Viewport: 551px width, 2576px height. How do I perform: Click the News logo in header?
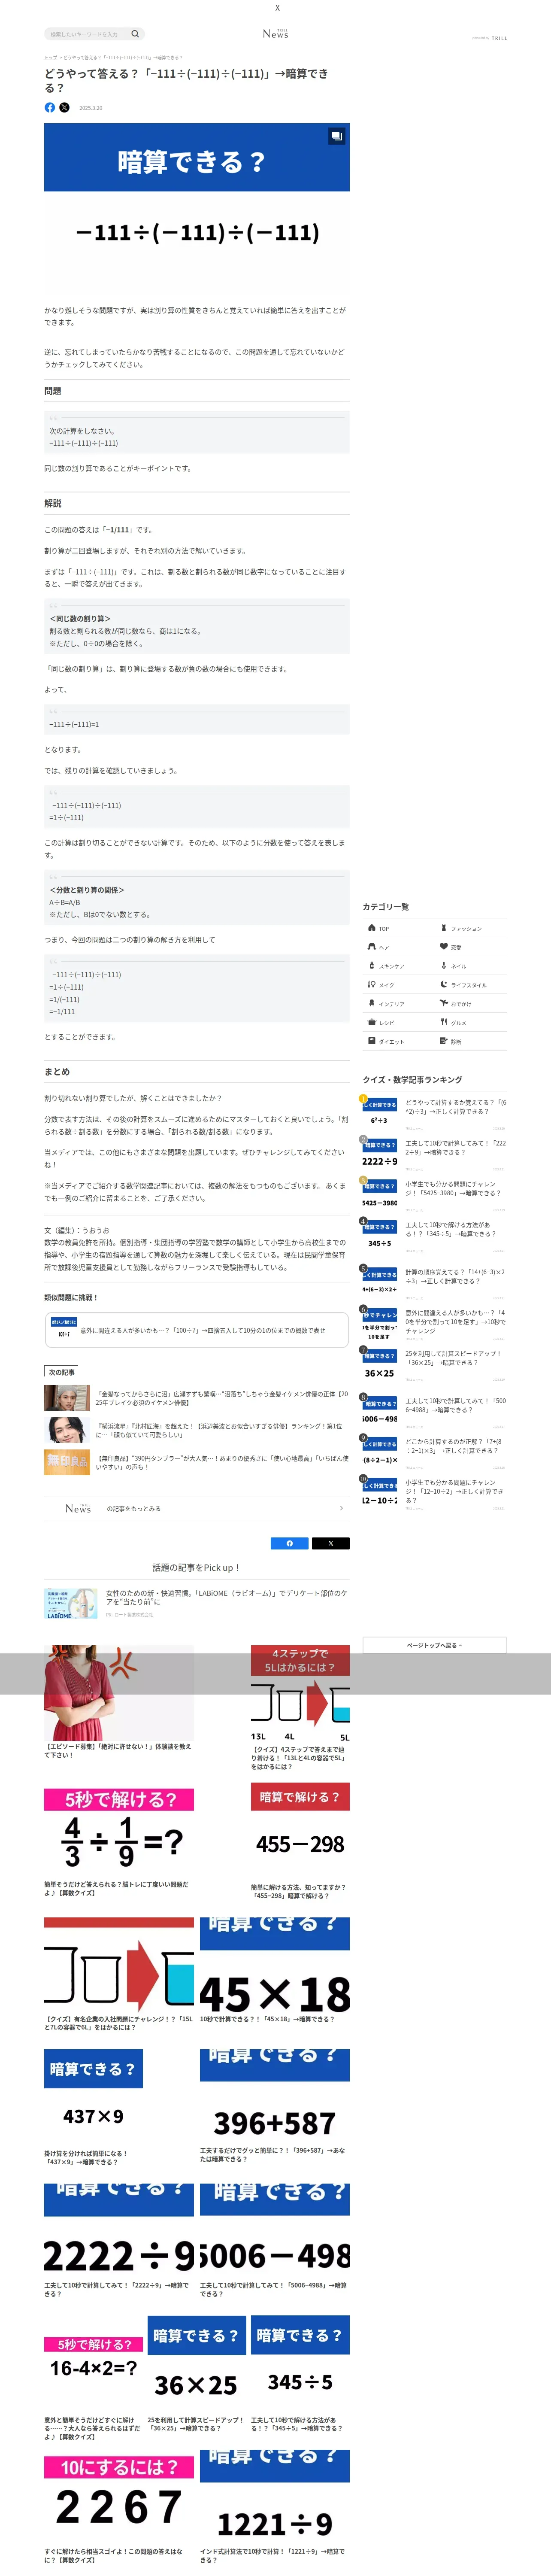(x=275, y=34)
